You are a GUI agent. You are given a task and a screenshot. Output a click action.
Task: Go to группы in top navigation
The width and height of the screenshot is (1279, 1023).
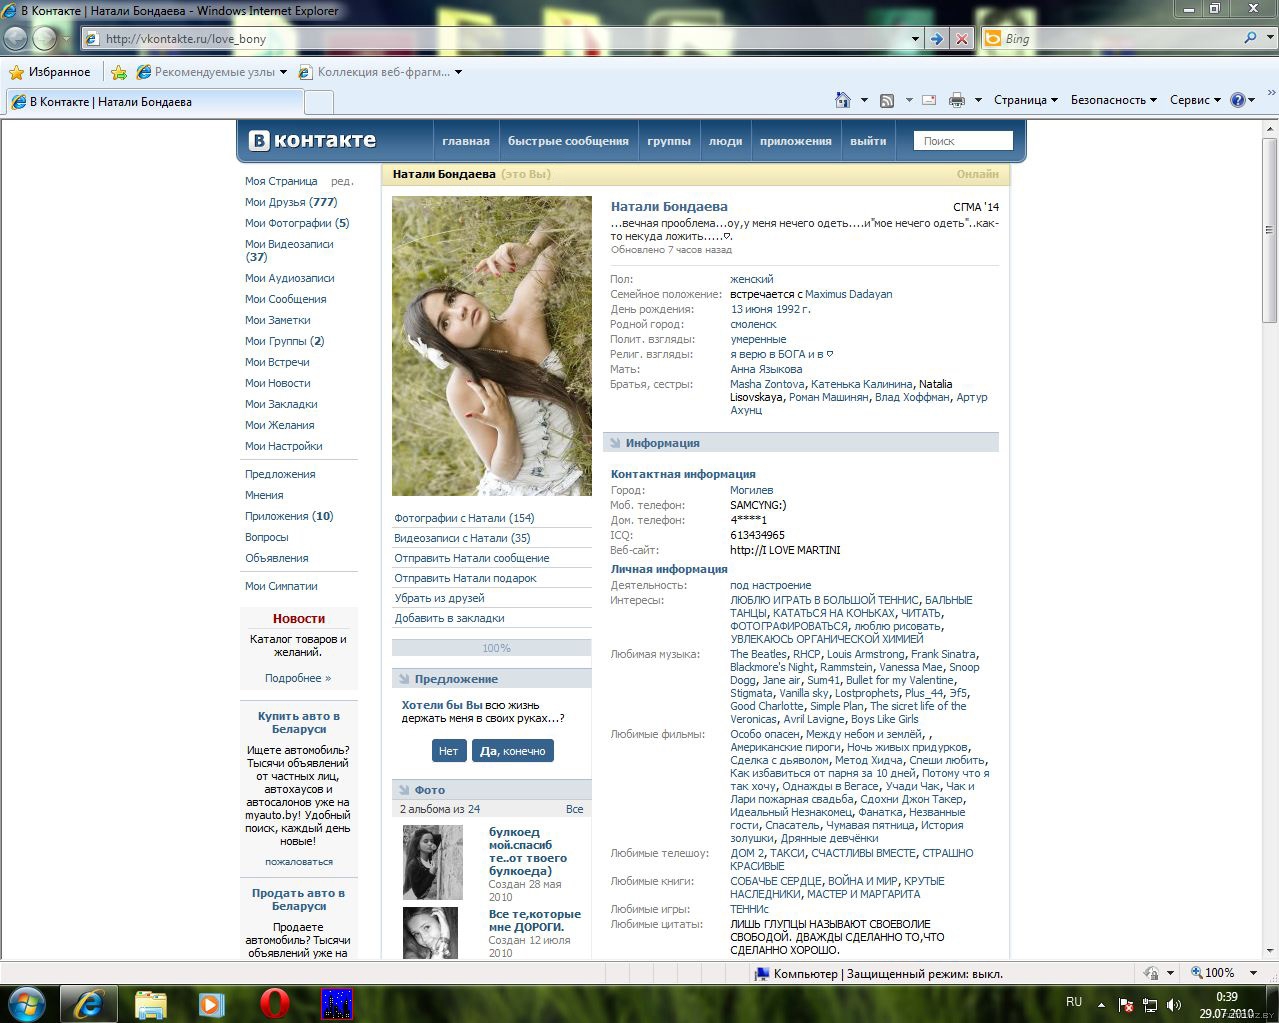pyautogui.click(x=669, y=141)
